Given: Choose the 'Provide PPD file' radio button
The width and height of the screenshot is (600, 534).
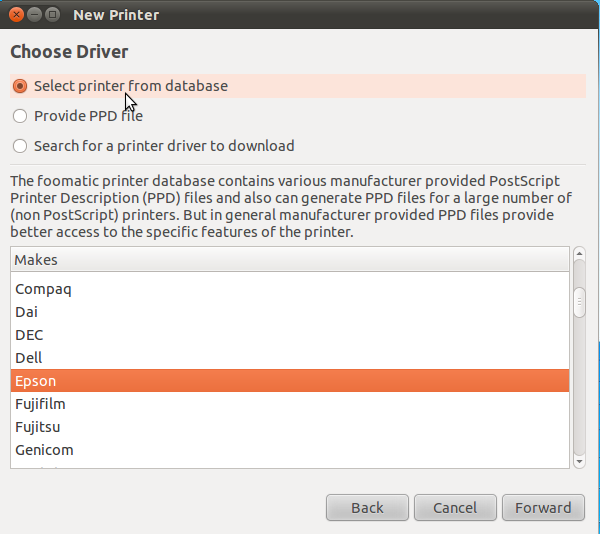Looking at the screenshot, I should tap(20, 116).
